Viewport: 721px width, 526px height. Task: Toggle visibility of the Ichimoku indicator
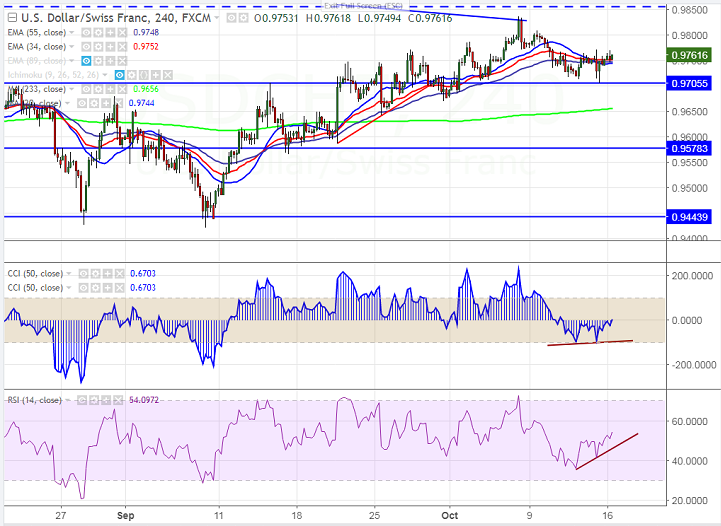coord(120,75)
